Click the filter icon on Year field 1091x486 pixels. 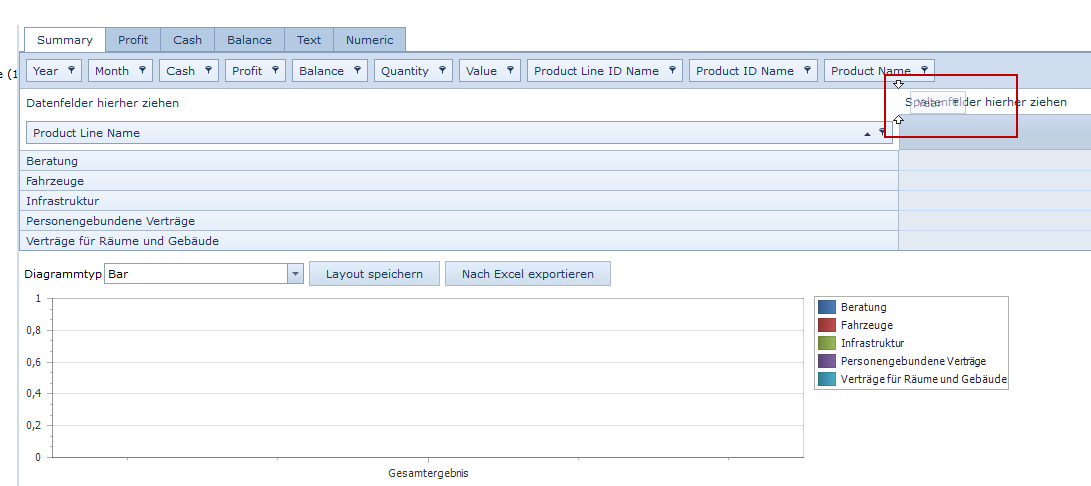click(71, 70)
